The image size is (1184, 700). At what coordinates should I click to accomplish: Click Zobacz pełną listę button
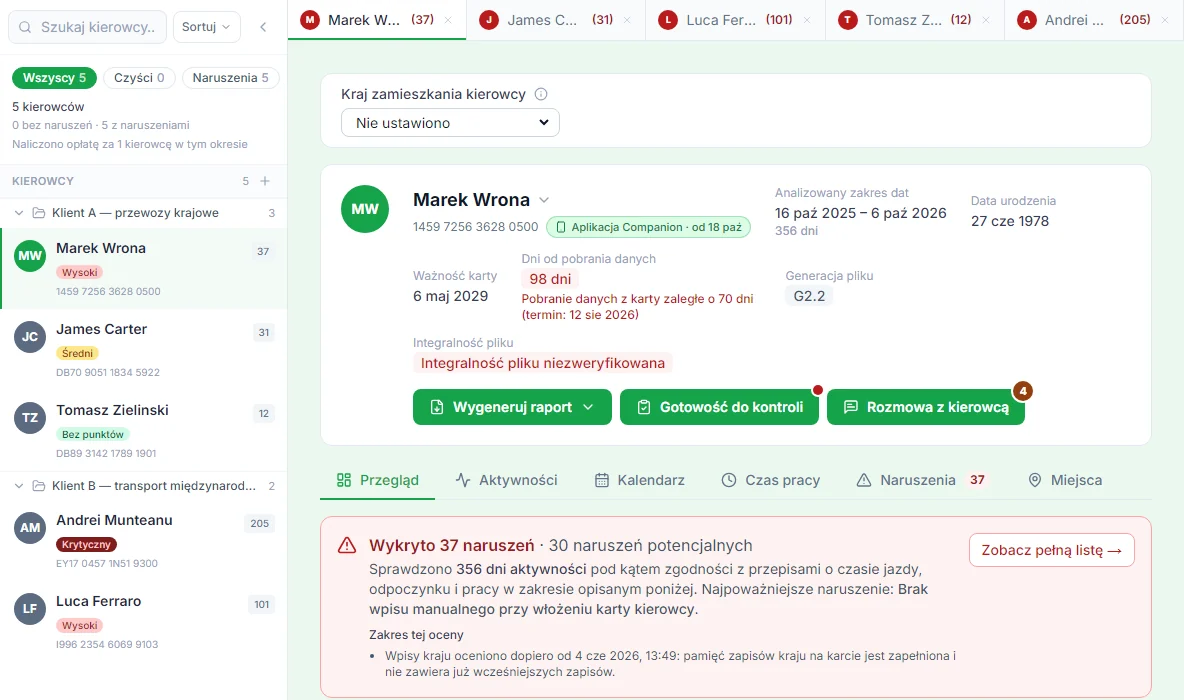pyautogui.click(x=1051, y=550)
